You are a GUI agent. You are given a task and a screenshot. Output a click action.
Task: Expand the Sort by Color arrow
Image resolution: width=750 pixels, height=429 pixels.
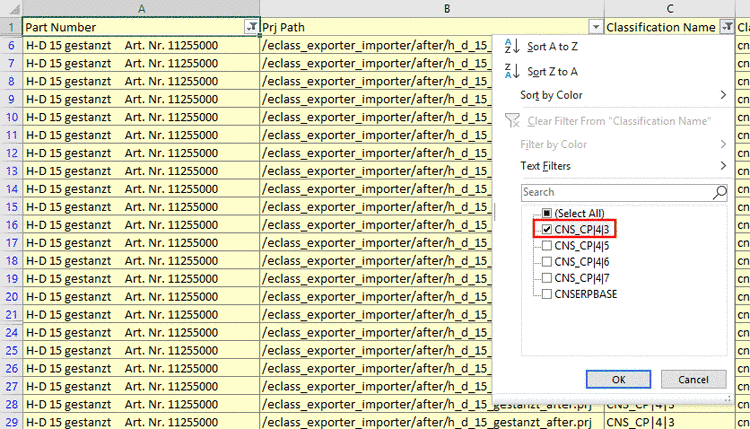point(723,95)
